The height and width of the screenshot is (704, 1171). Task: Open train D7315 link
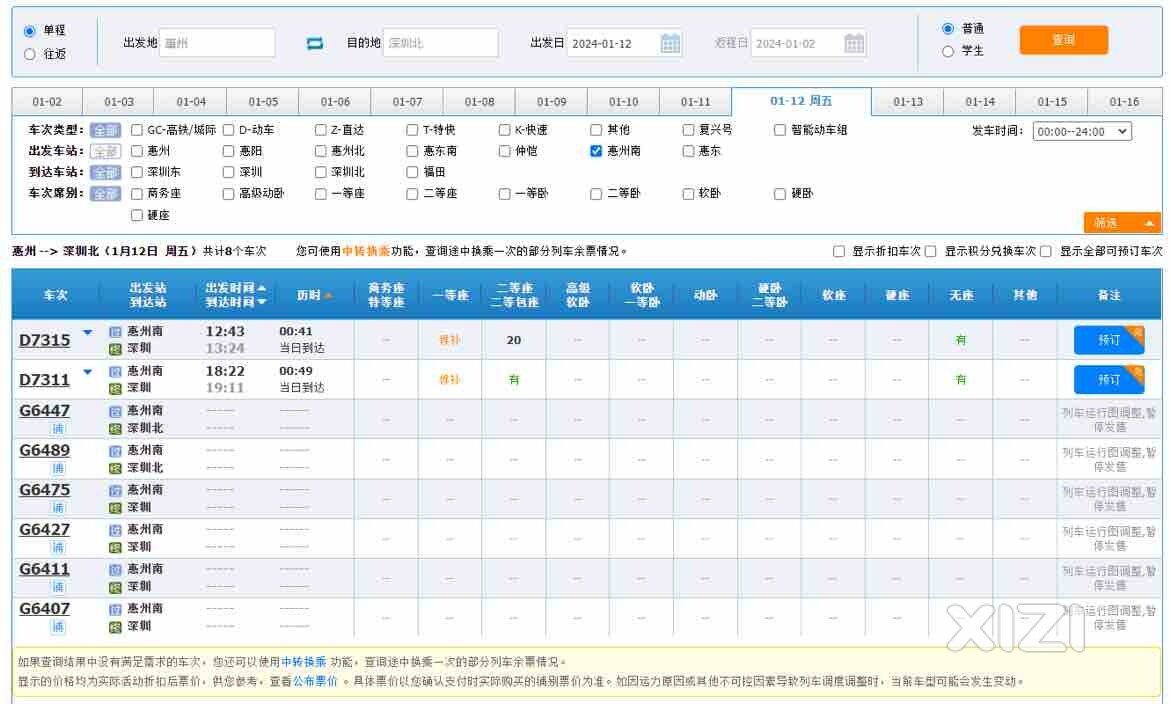pos(45,340)
